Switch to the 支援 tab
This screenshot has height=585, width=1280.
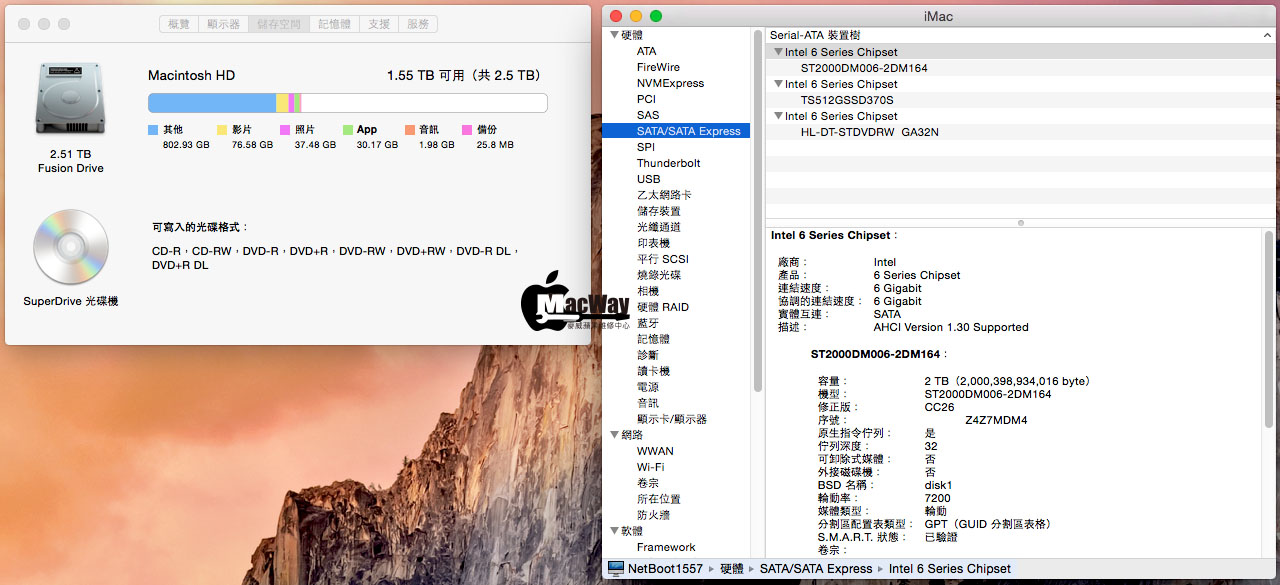click(x=379, y=24)
